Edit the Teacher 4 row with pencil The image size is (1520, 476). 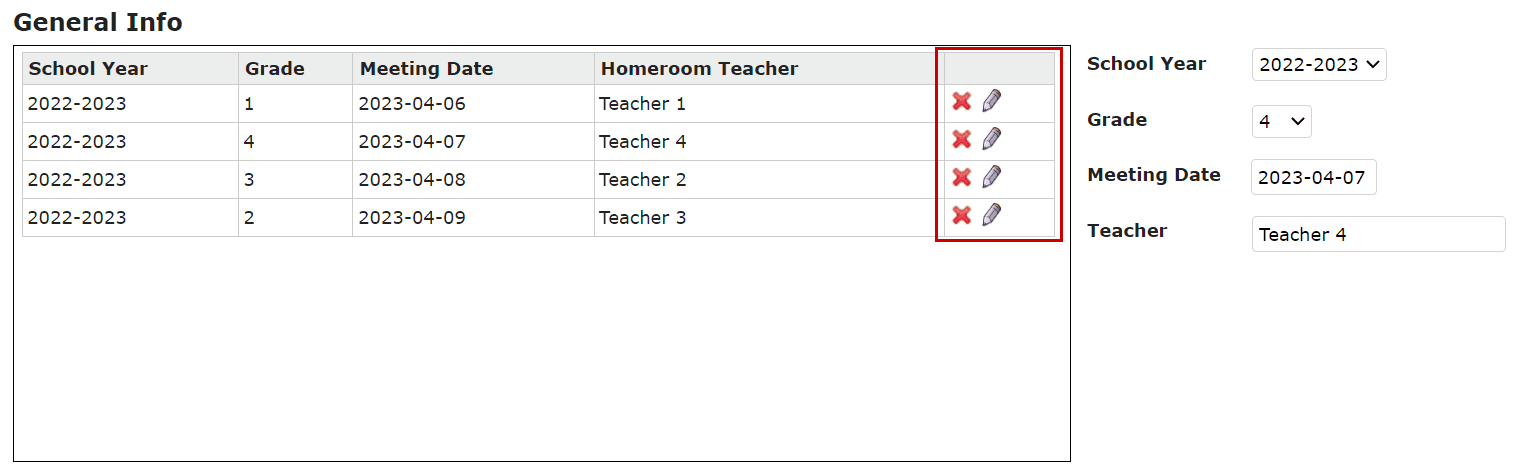point(991,138)
